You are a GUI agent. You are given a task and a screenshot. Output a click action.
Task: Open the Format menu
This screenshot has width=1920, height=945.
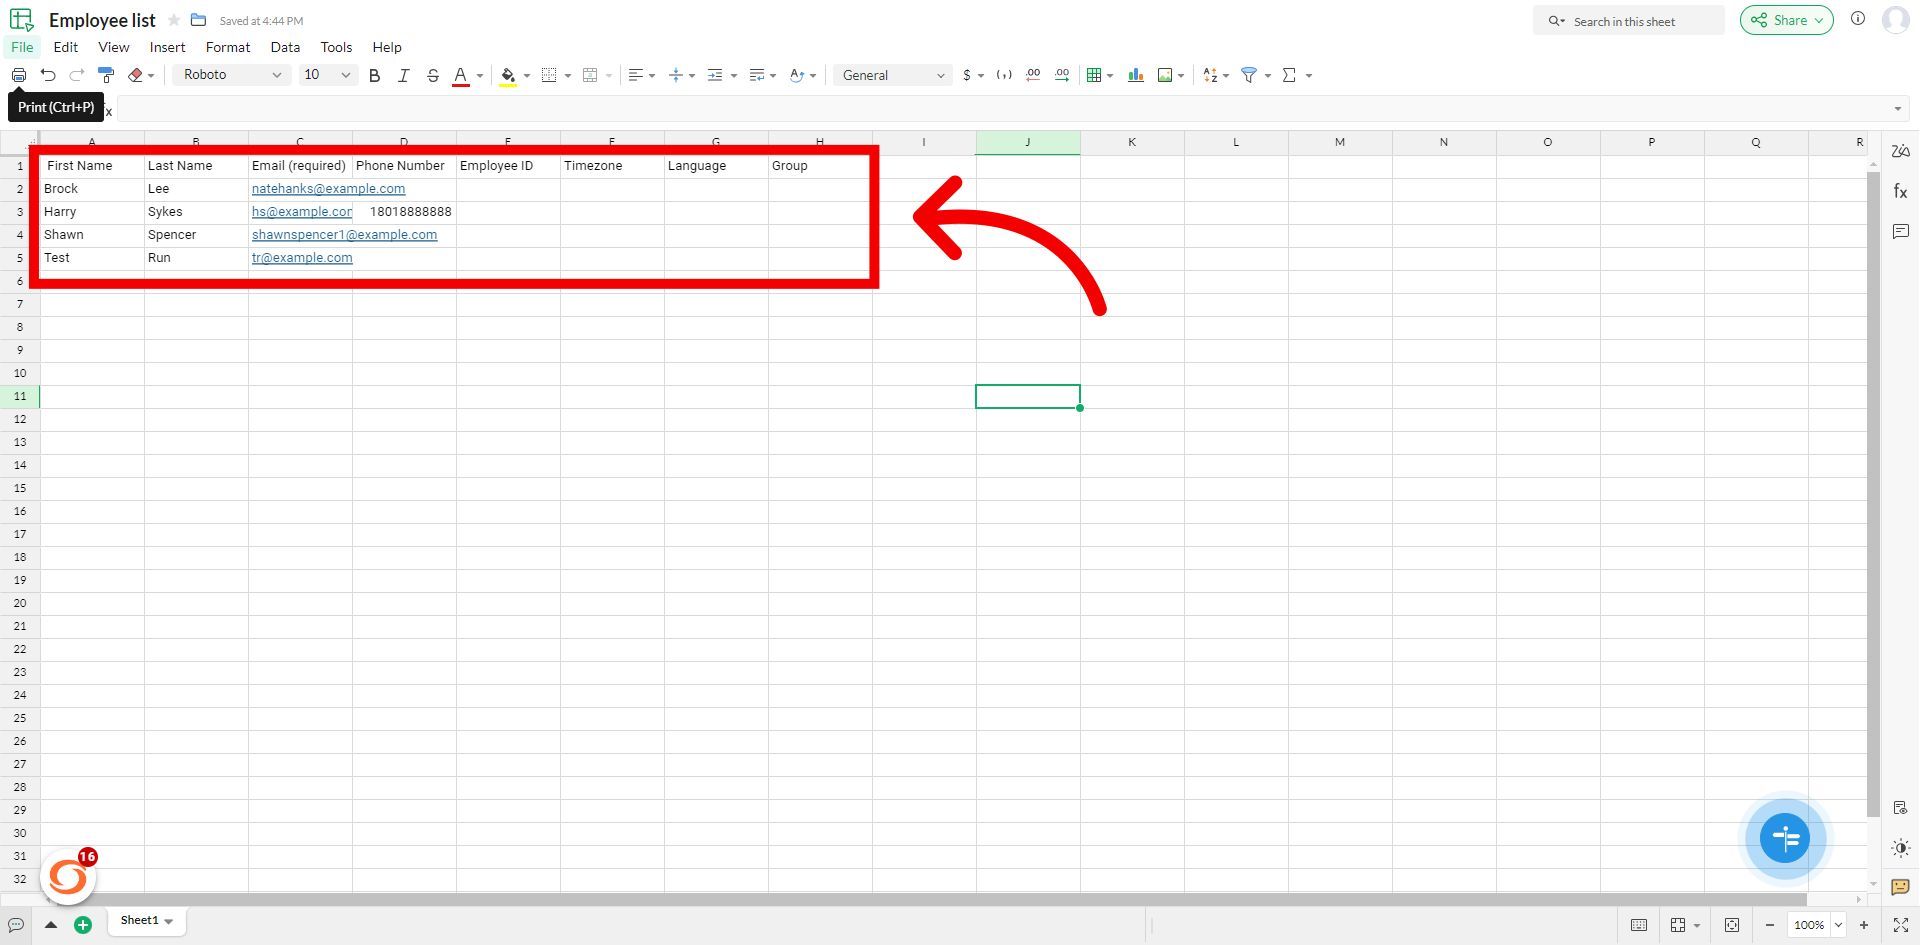pos(228,47)
